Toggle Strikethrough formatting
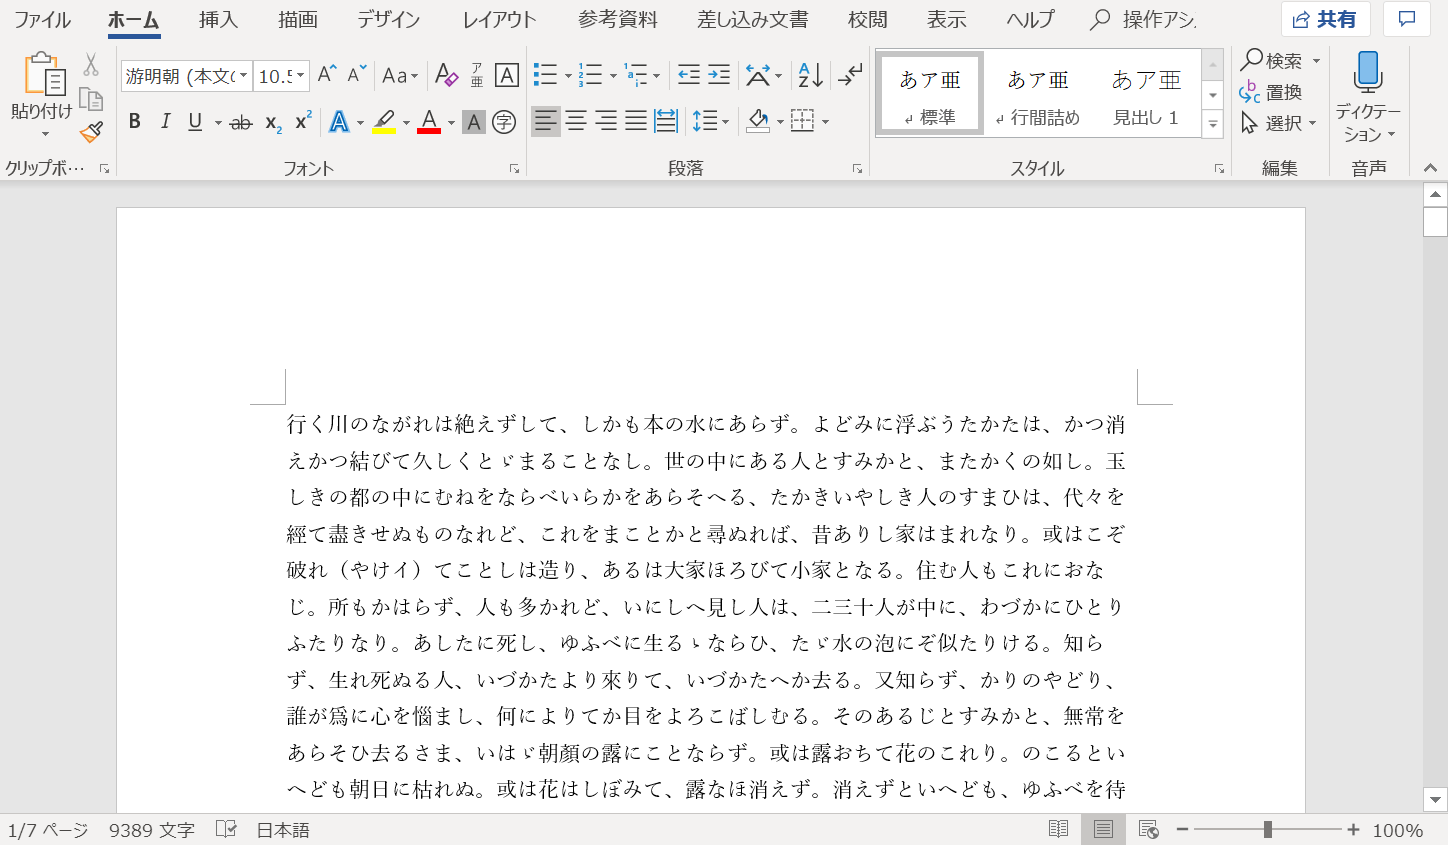The image size is (1448, 845). 241,122
